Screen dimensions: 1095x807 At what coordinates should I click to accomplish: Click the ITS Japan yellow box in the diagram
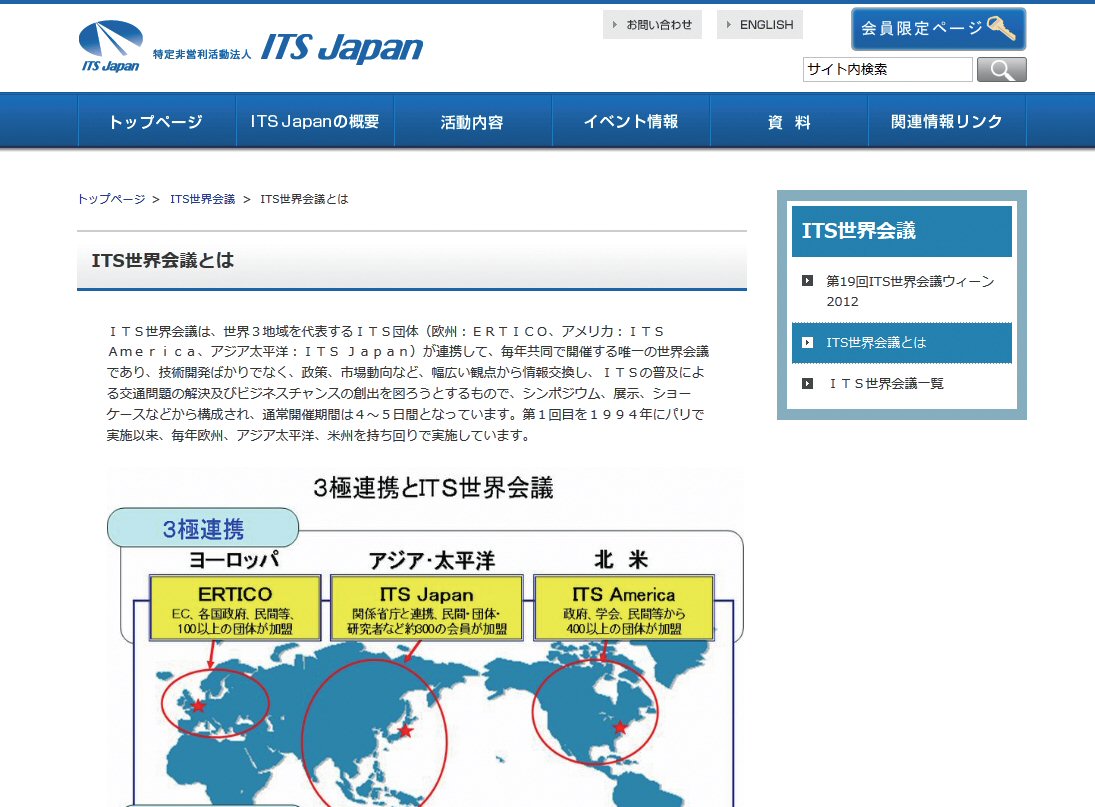(427, 608)
